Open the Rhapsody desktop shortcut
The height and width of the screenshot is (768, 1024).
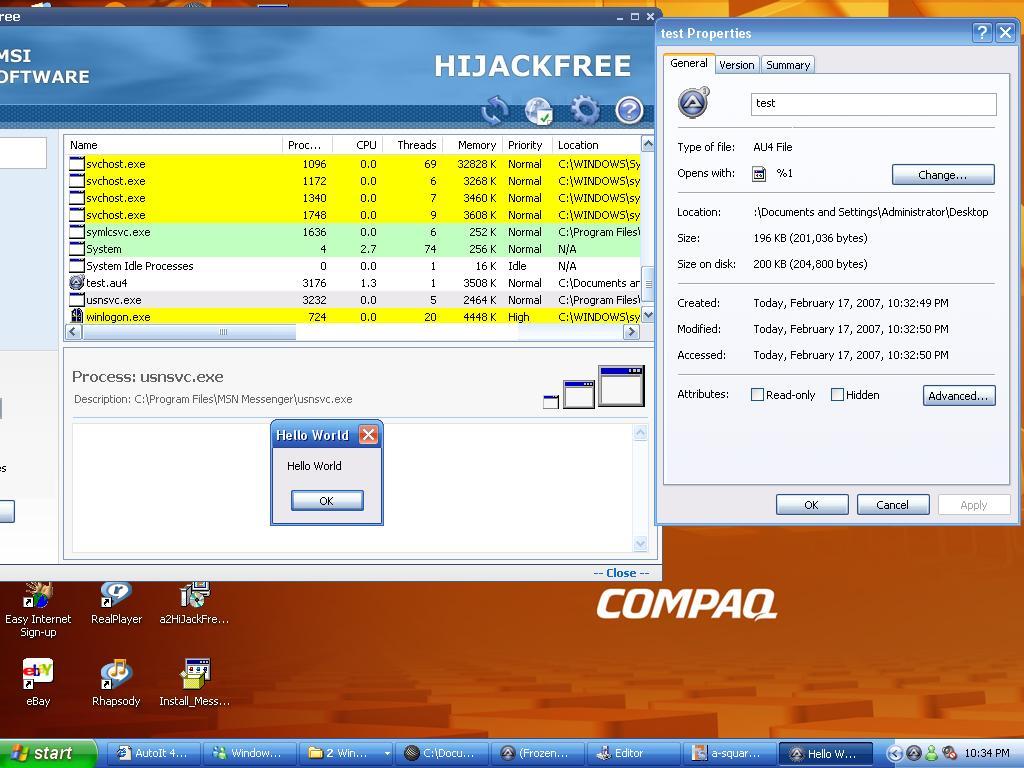coord(116,682)
